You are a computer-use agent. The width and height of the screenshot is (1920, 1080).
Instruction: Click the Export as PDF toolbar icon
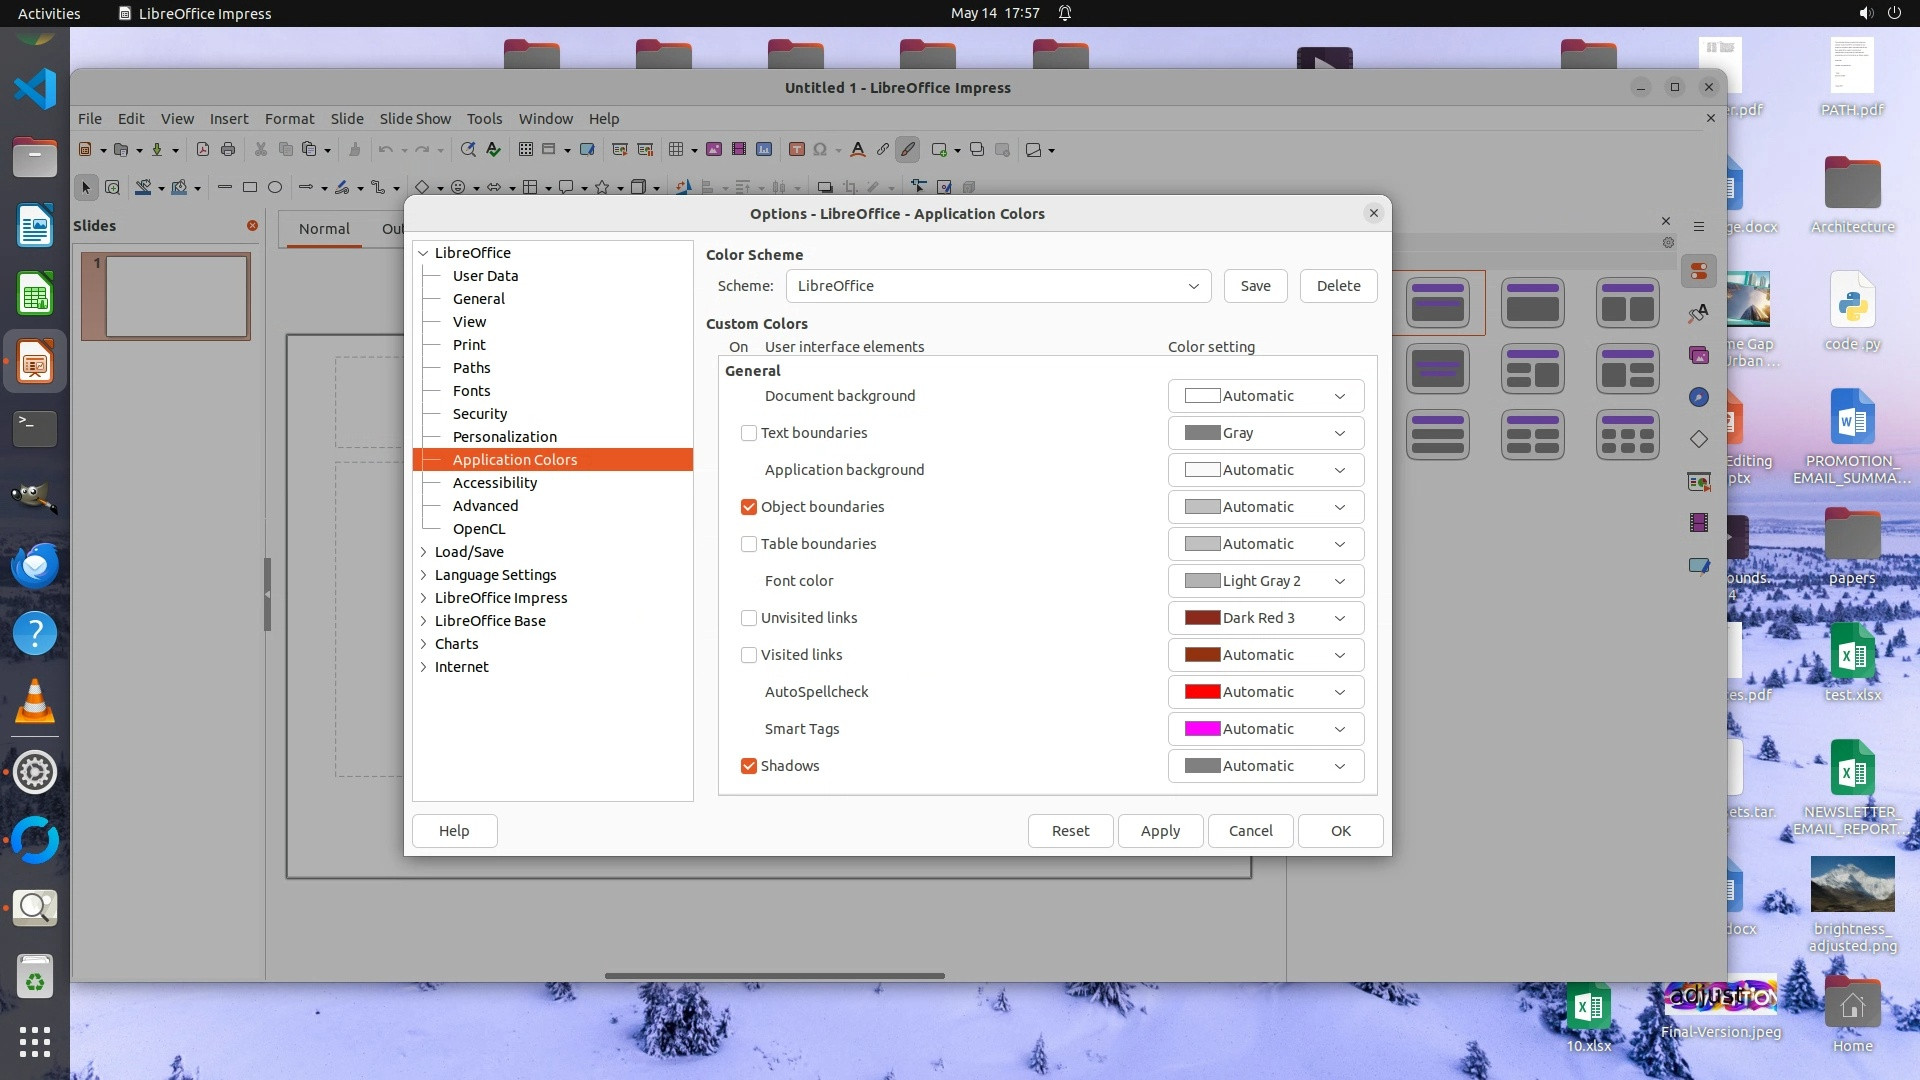[203, 150]
